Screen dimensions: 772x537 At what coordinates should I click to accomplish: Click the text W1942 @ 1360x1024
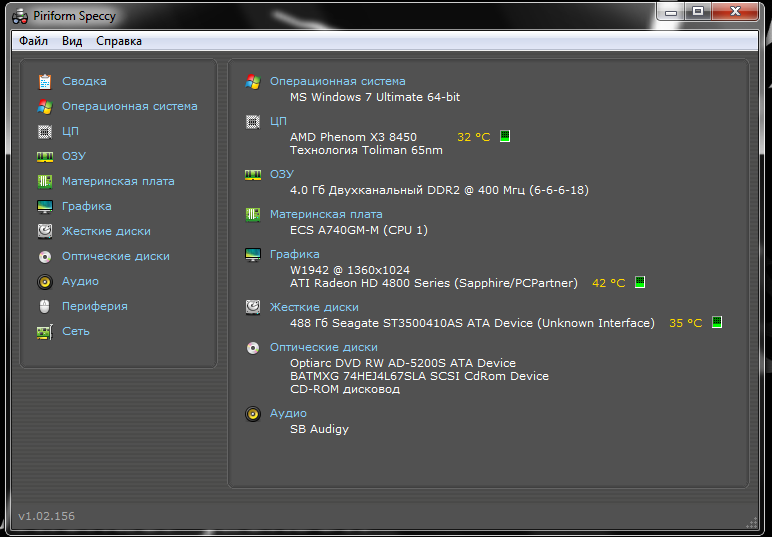(350, 270)
